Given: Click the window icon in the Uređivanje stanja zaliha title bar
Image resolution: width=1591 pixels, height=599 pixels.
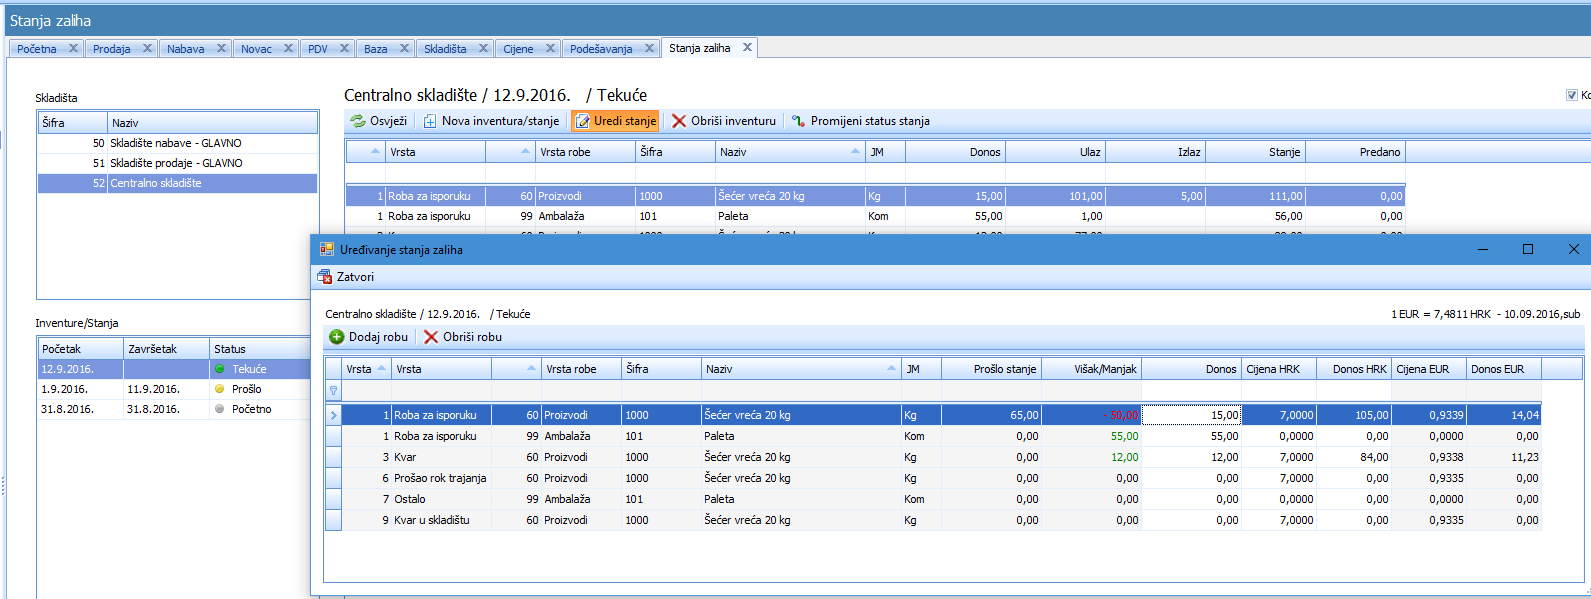Looking at the screenshot, I should pyautogui.click(x=326, y=249).
